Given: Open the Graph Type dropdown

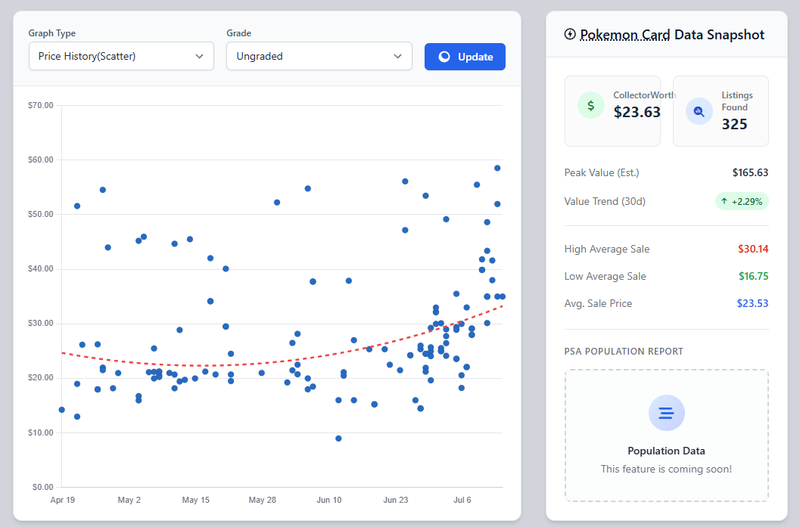Looking at the screenshot, I should tap(121, 56).
